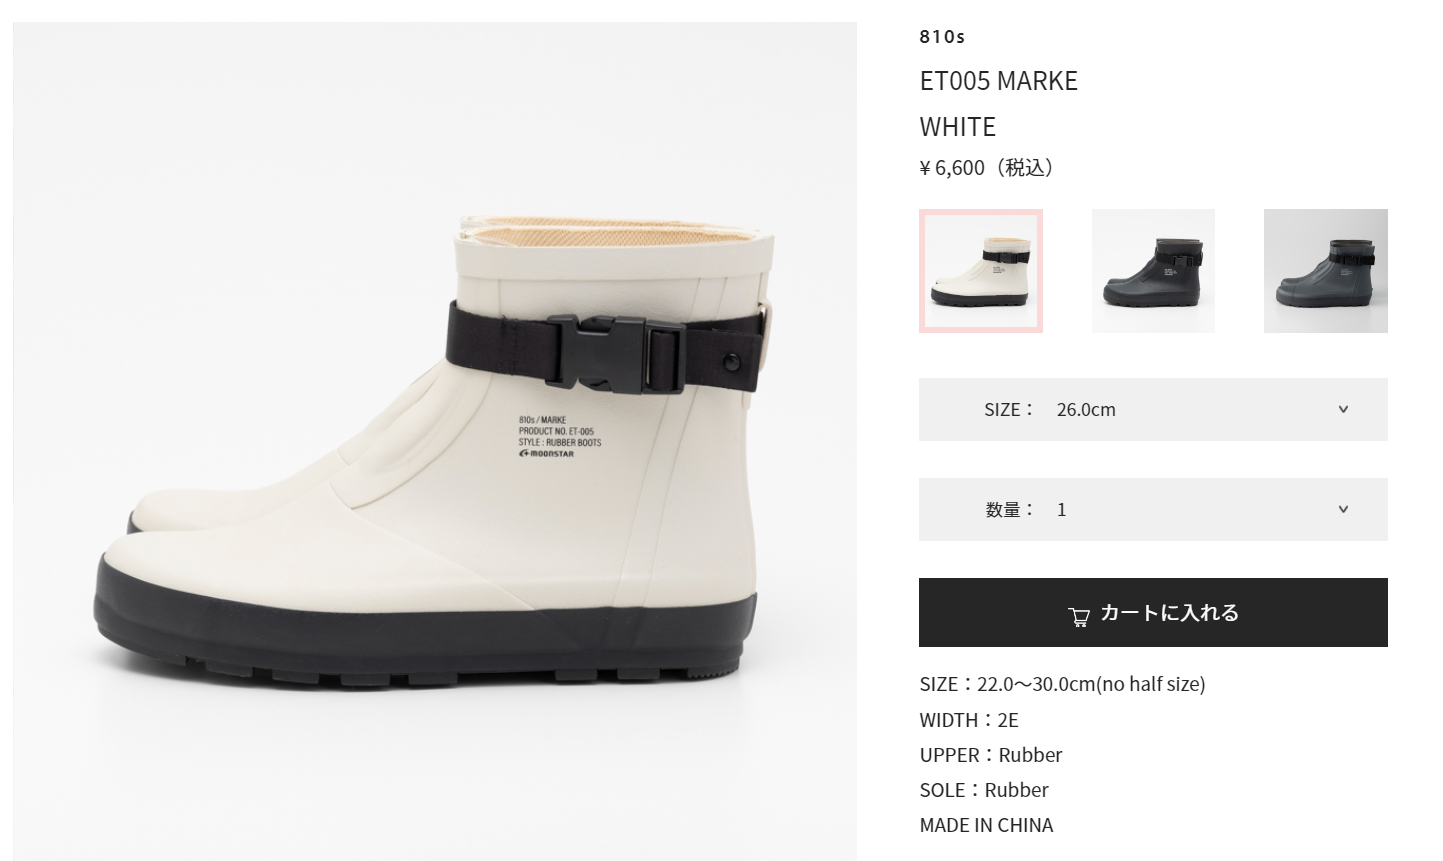Image resolution: width=1443 pixels, height=861 pixels.
Task: Choose the gray-background boot thumbnail
Action: pyautogui.click(x=1326, y=271)
